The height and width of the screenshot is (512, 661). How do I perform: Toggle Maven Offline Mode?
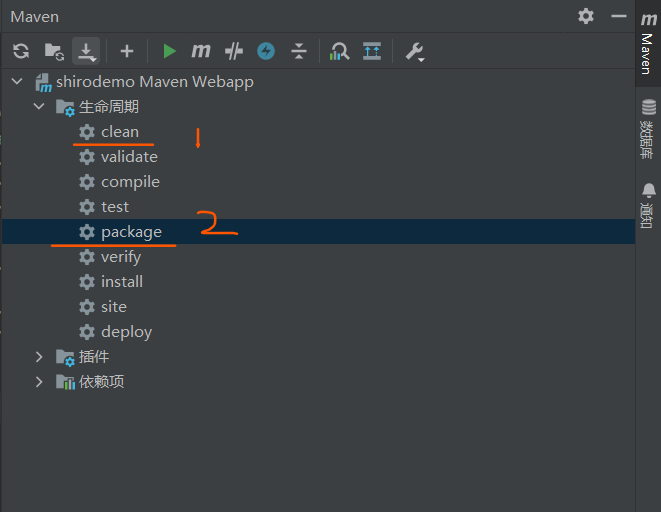tap(234, 51)
